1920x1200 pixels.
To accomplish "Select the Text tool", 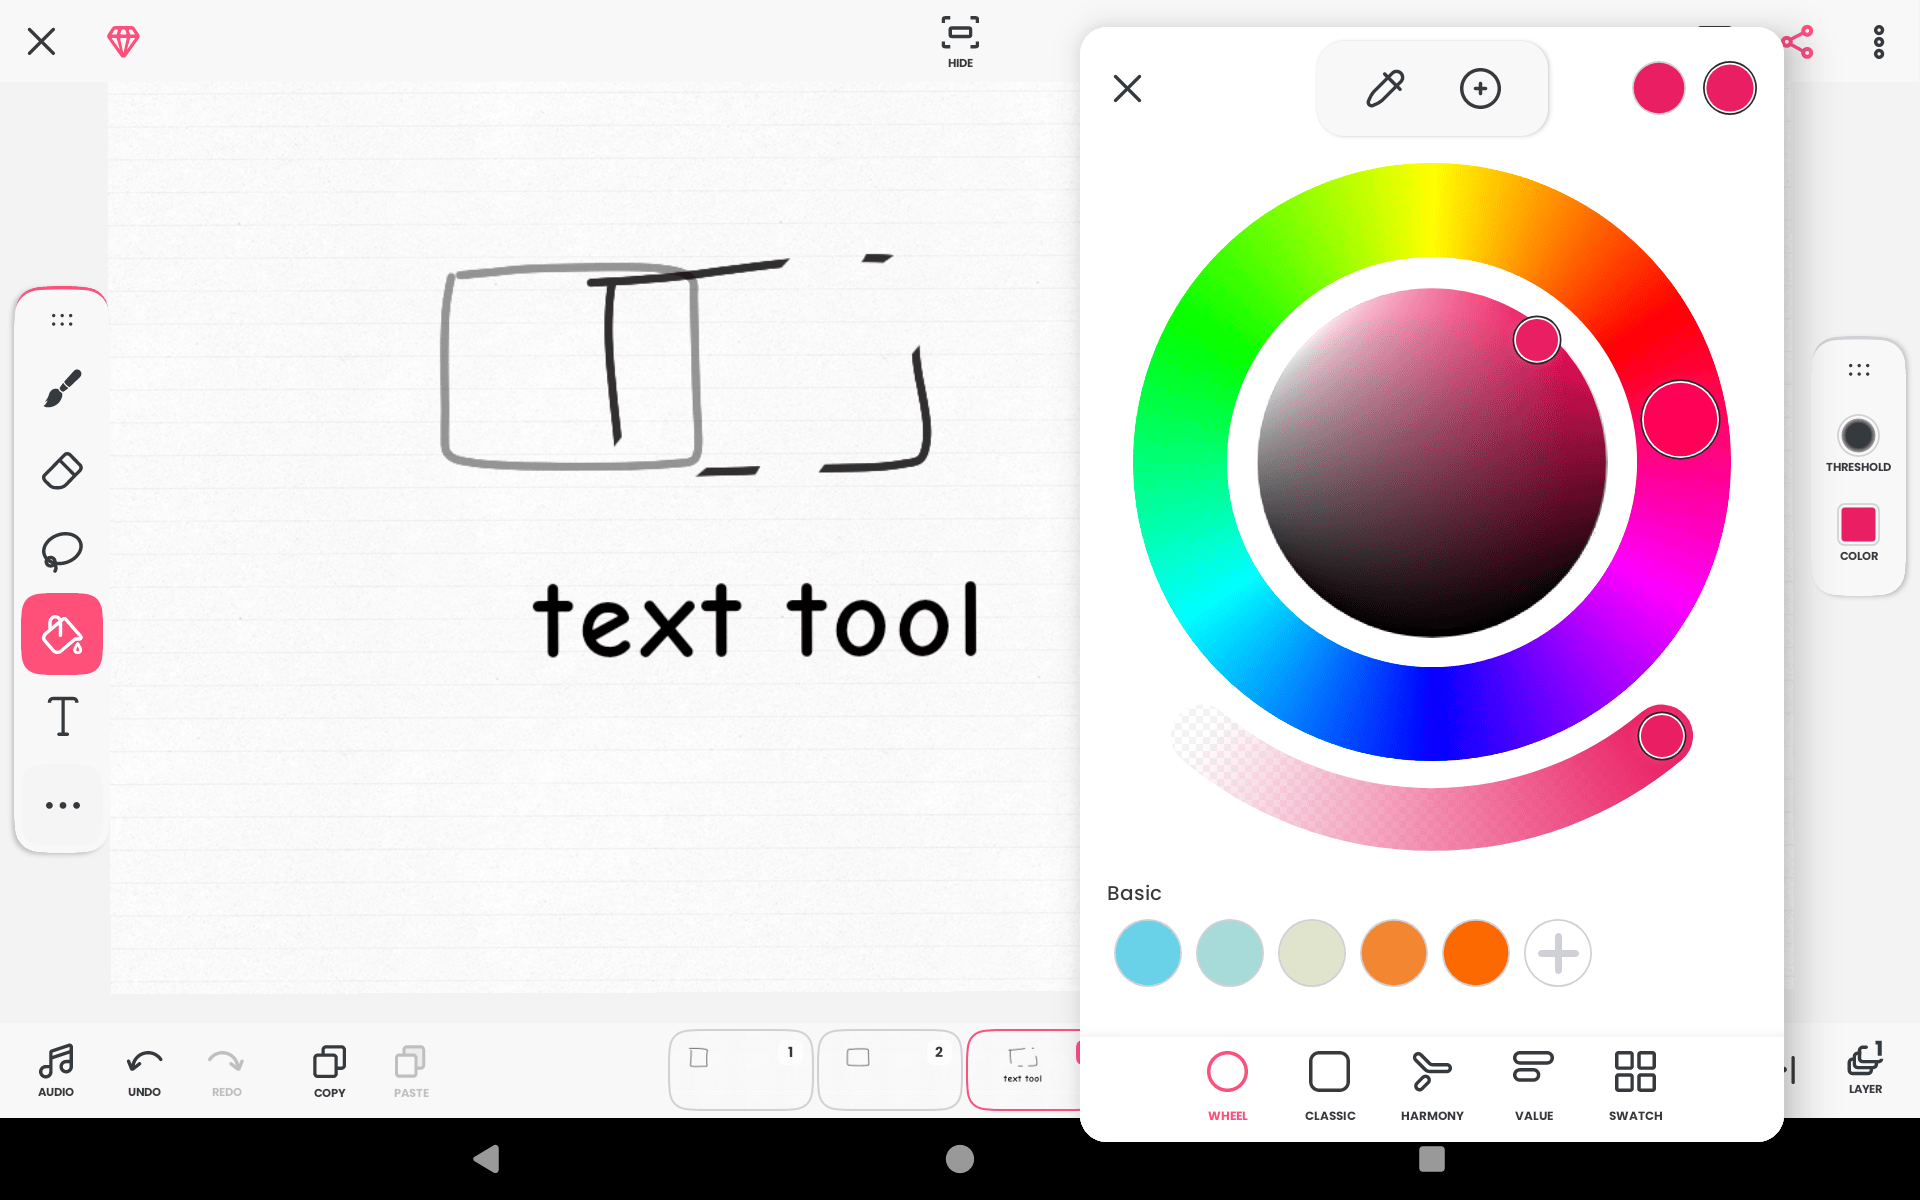I will pyautogui.click(x=62, y=716).
